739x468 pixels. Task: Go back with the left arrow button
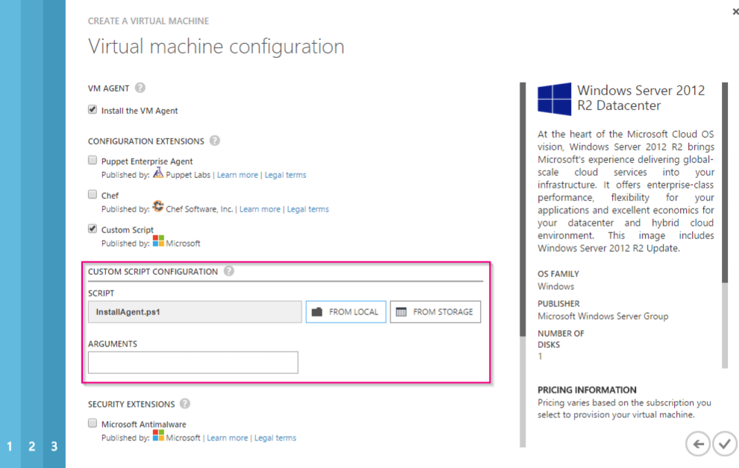698,443
